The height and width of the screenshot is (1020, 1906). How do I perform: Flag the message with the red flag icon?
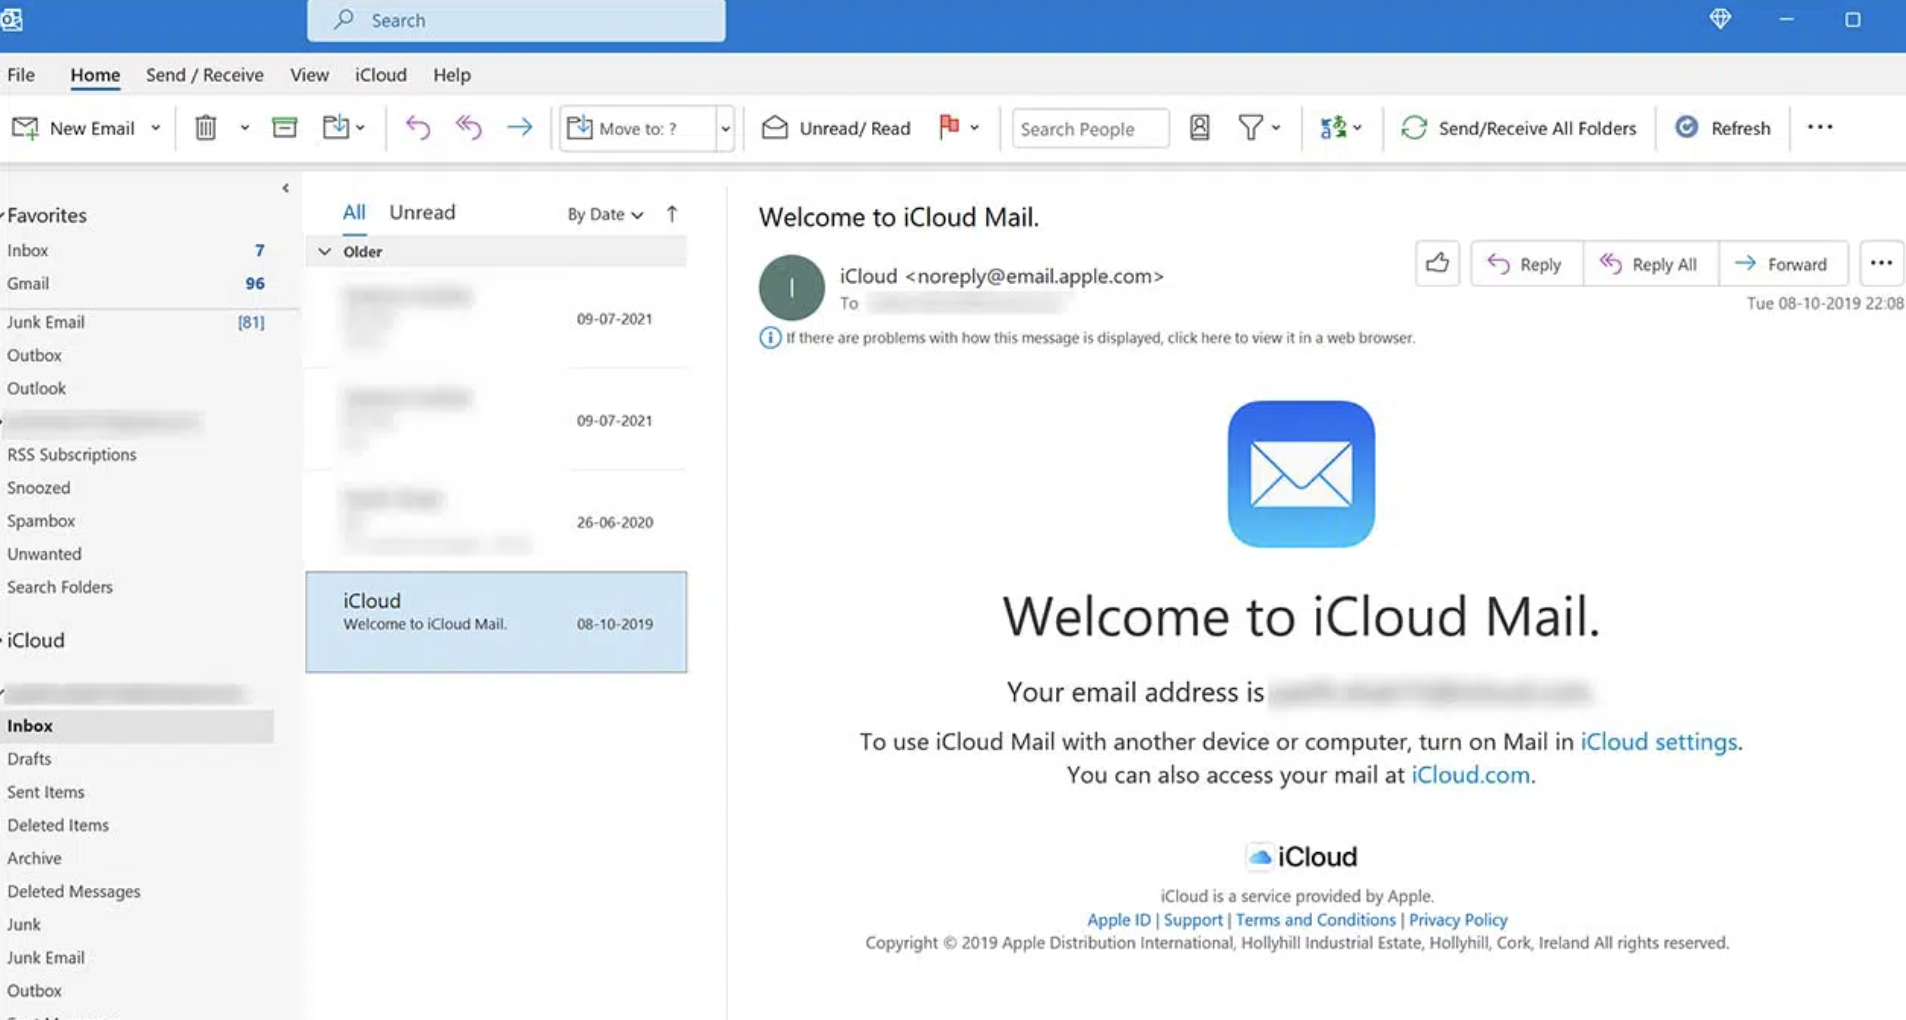(x=949, y=127)
